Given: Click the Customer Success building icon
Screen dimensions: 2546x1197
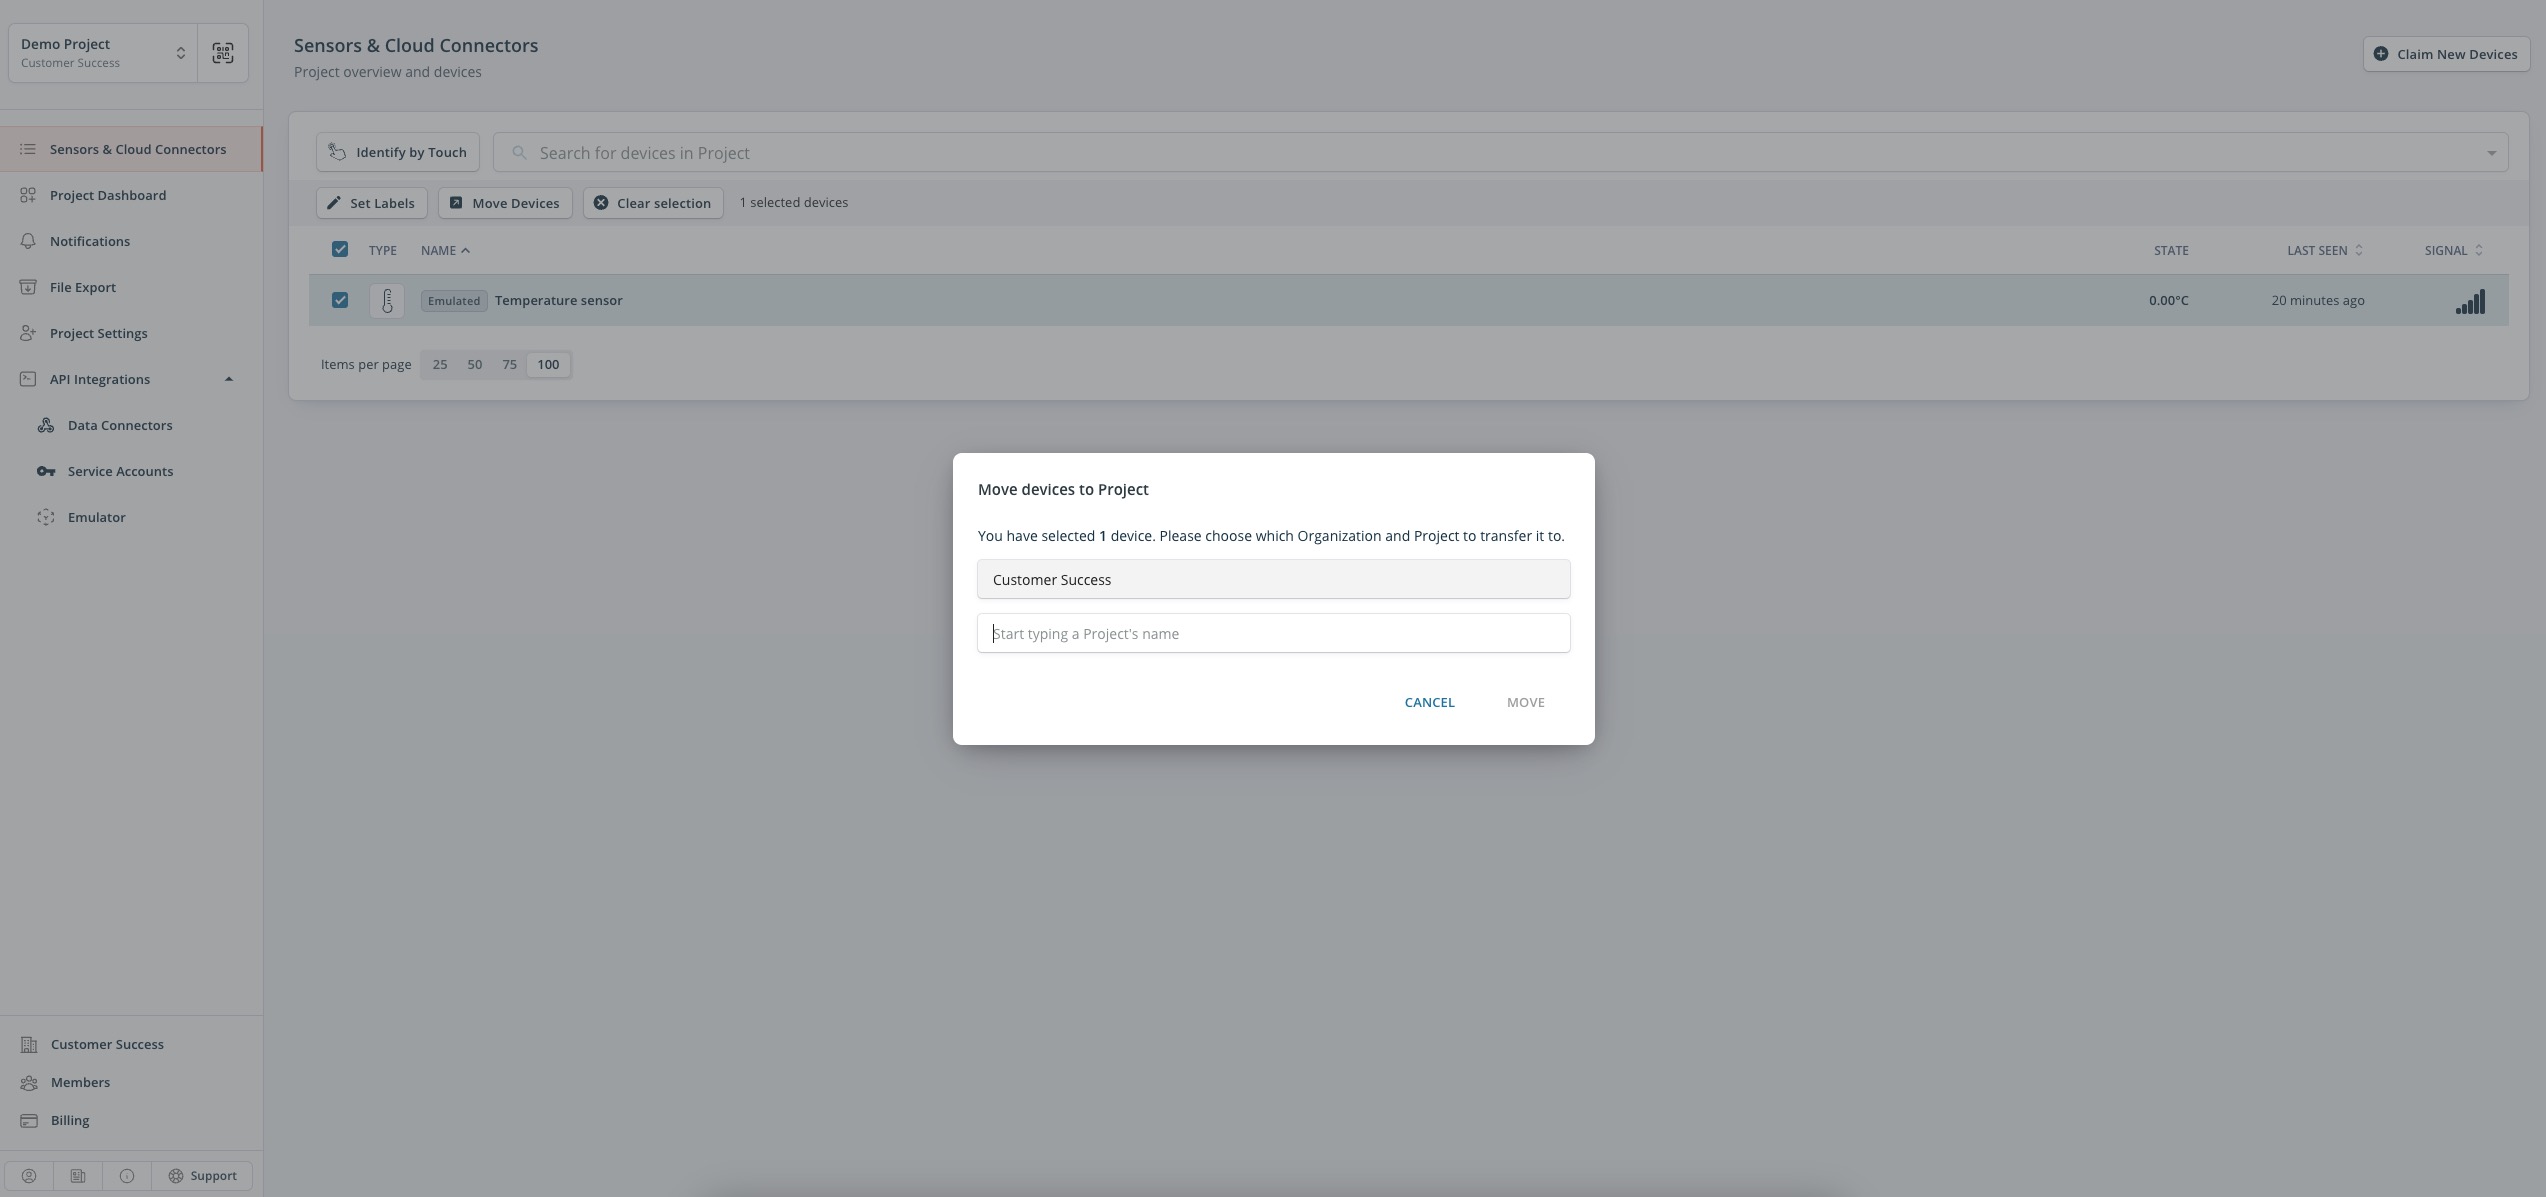Looking at the screenshot, I should click(x=29, y=1045).
